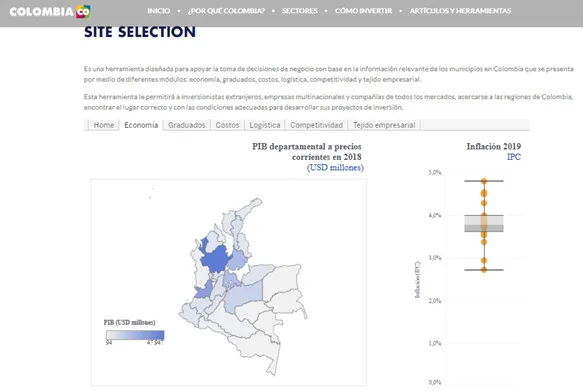583x391 pixels.
Task: Click the '2,0%' axis label
Action: click(435, 300)
